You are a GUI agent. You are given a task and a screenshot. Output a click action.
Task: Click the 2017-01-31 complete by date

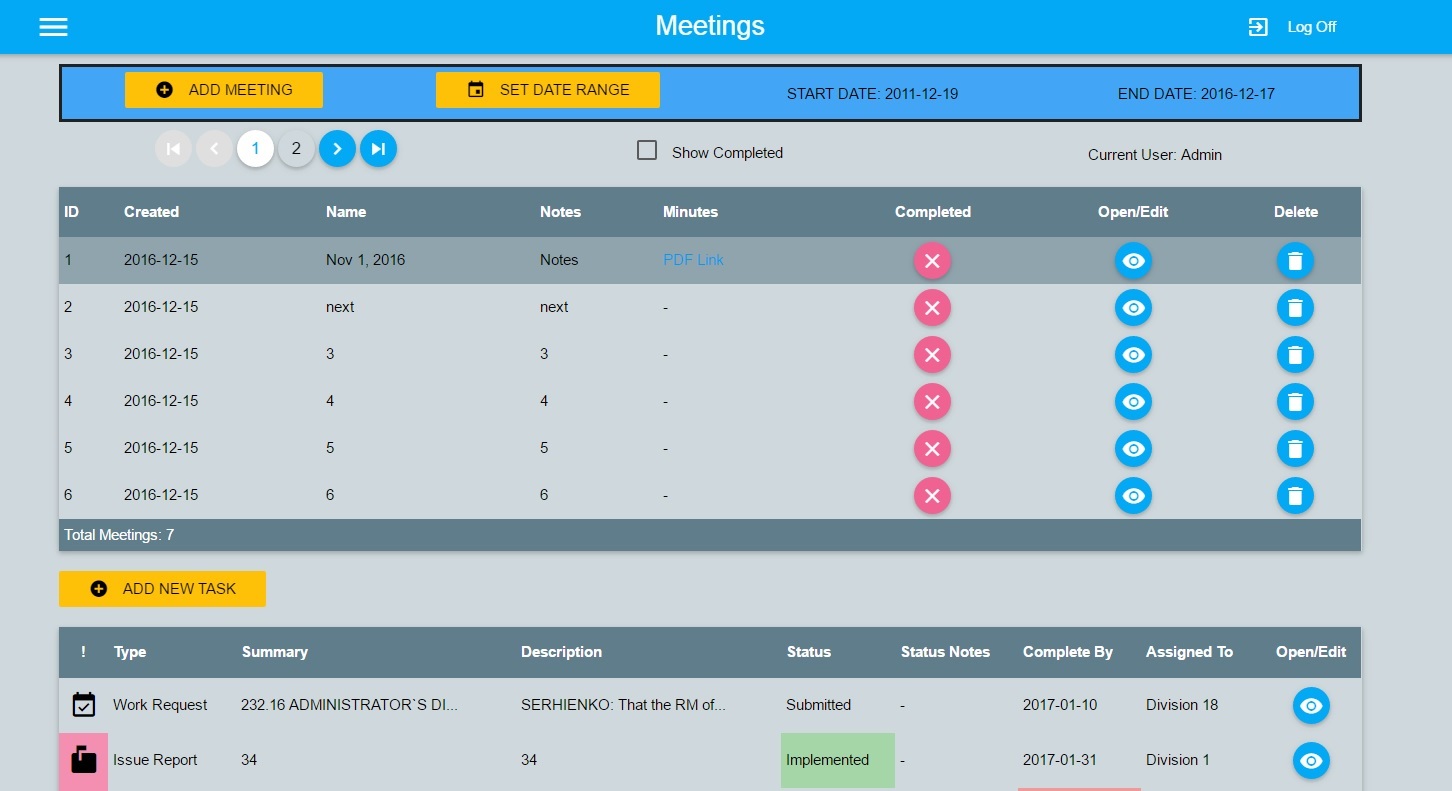coord(1060,760)
